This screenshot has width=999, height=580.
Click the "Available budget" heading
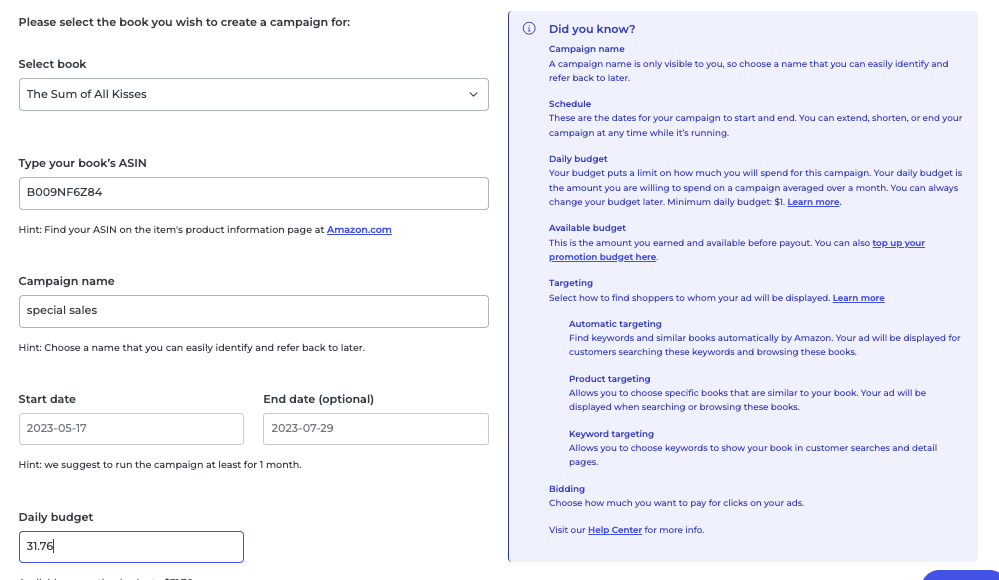tap(587, 228)
